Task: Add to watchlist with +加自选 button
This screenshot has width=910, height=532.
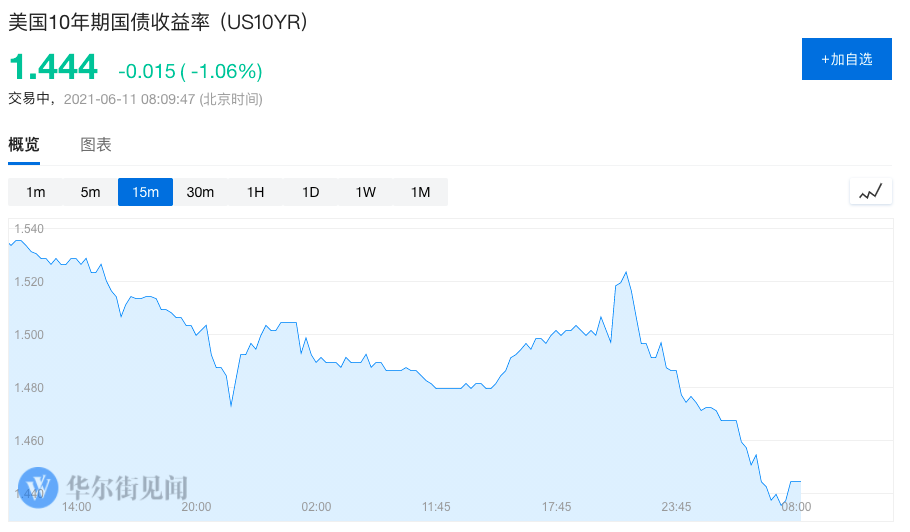Action: (846, 59)
